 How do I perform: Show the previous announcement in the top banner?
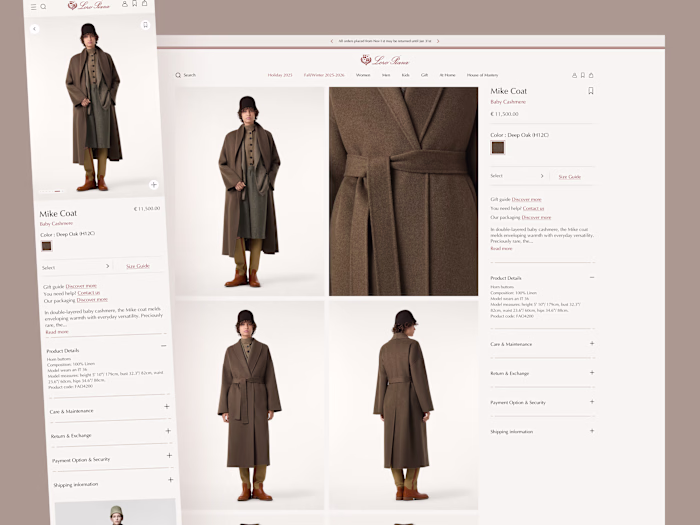(332, 41)
